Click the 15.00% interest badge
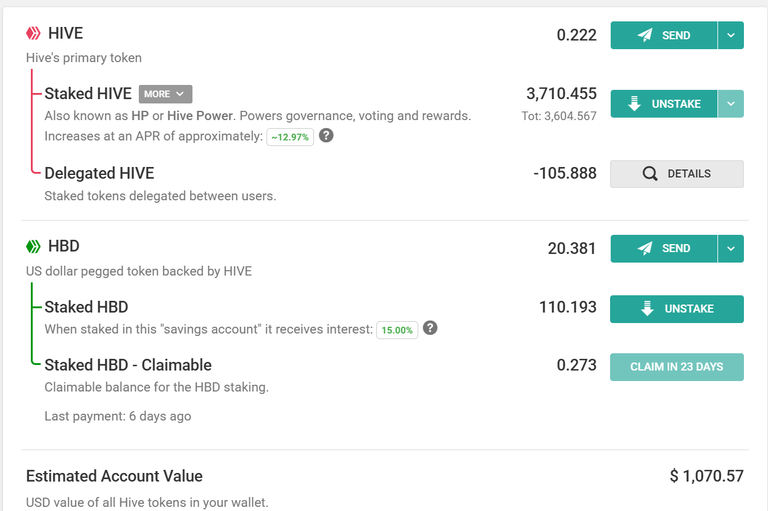 click(x=397, y=330)
